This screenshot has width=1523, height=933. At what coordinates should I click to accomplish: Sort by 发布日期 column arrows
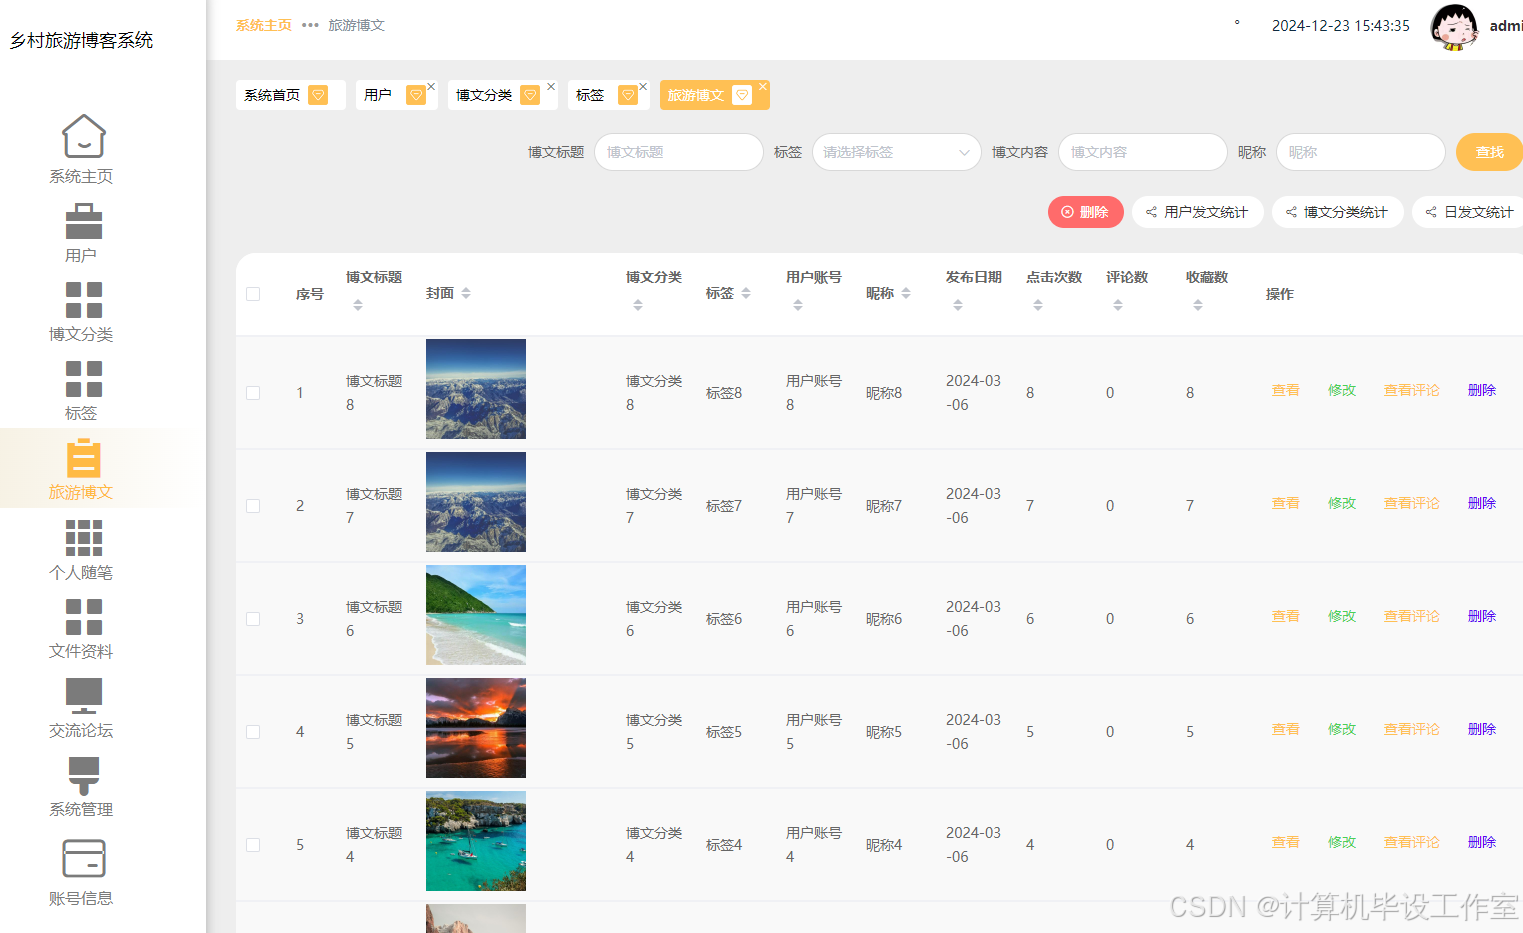[958, 305]
